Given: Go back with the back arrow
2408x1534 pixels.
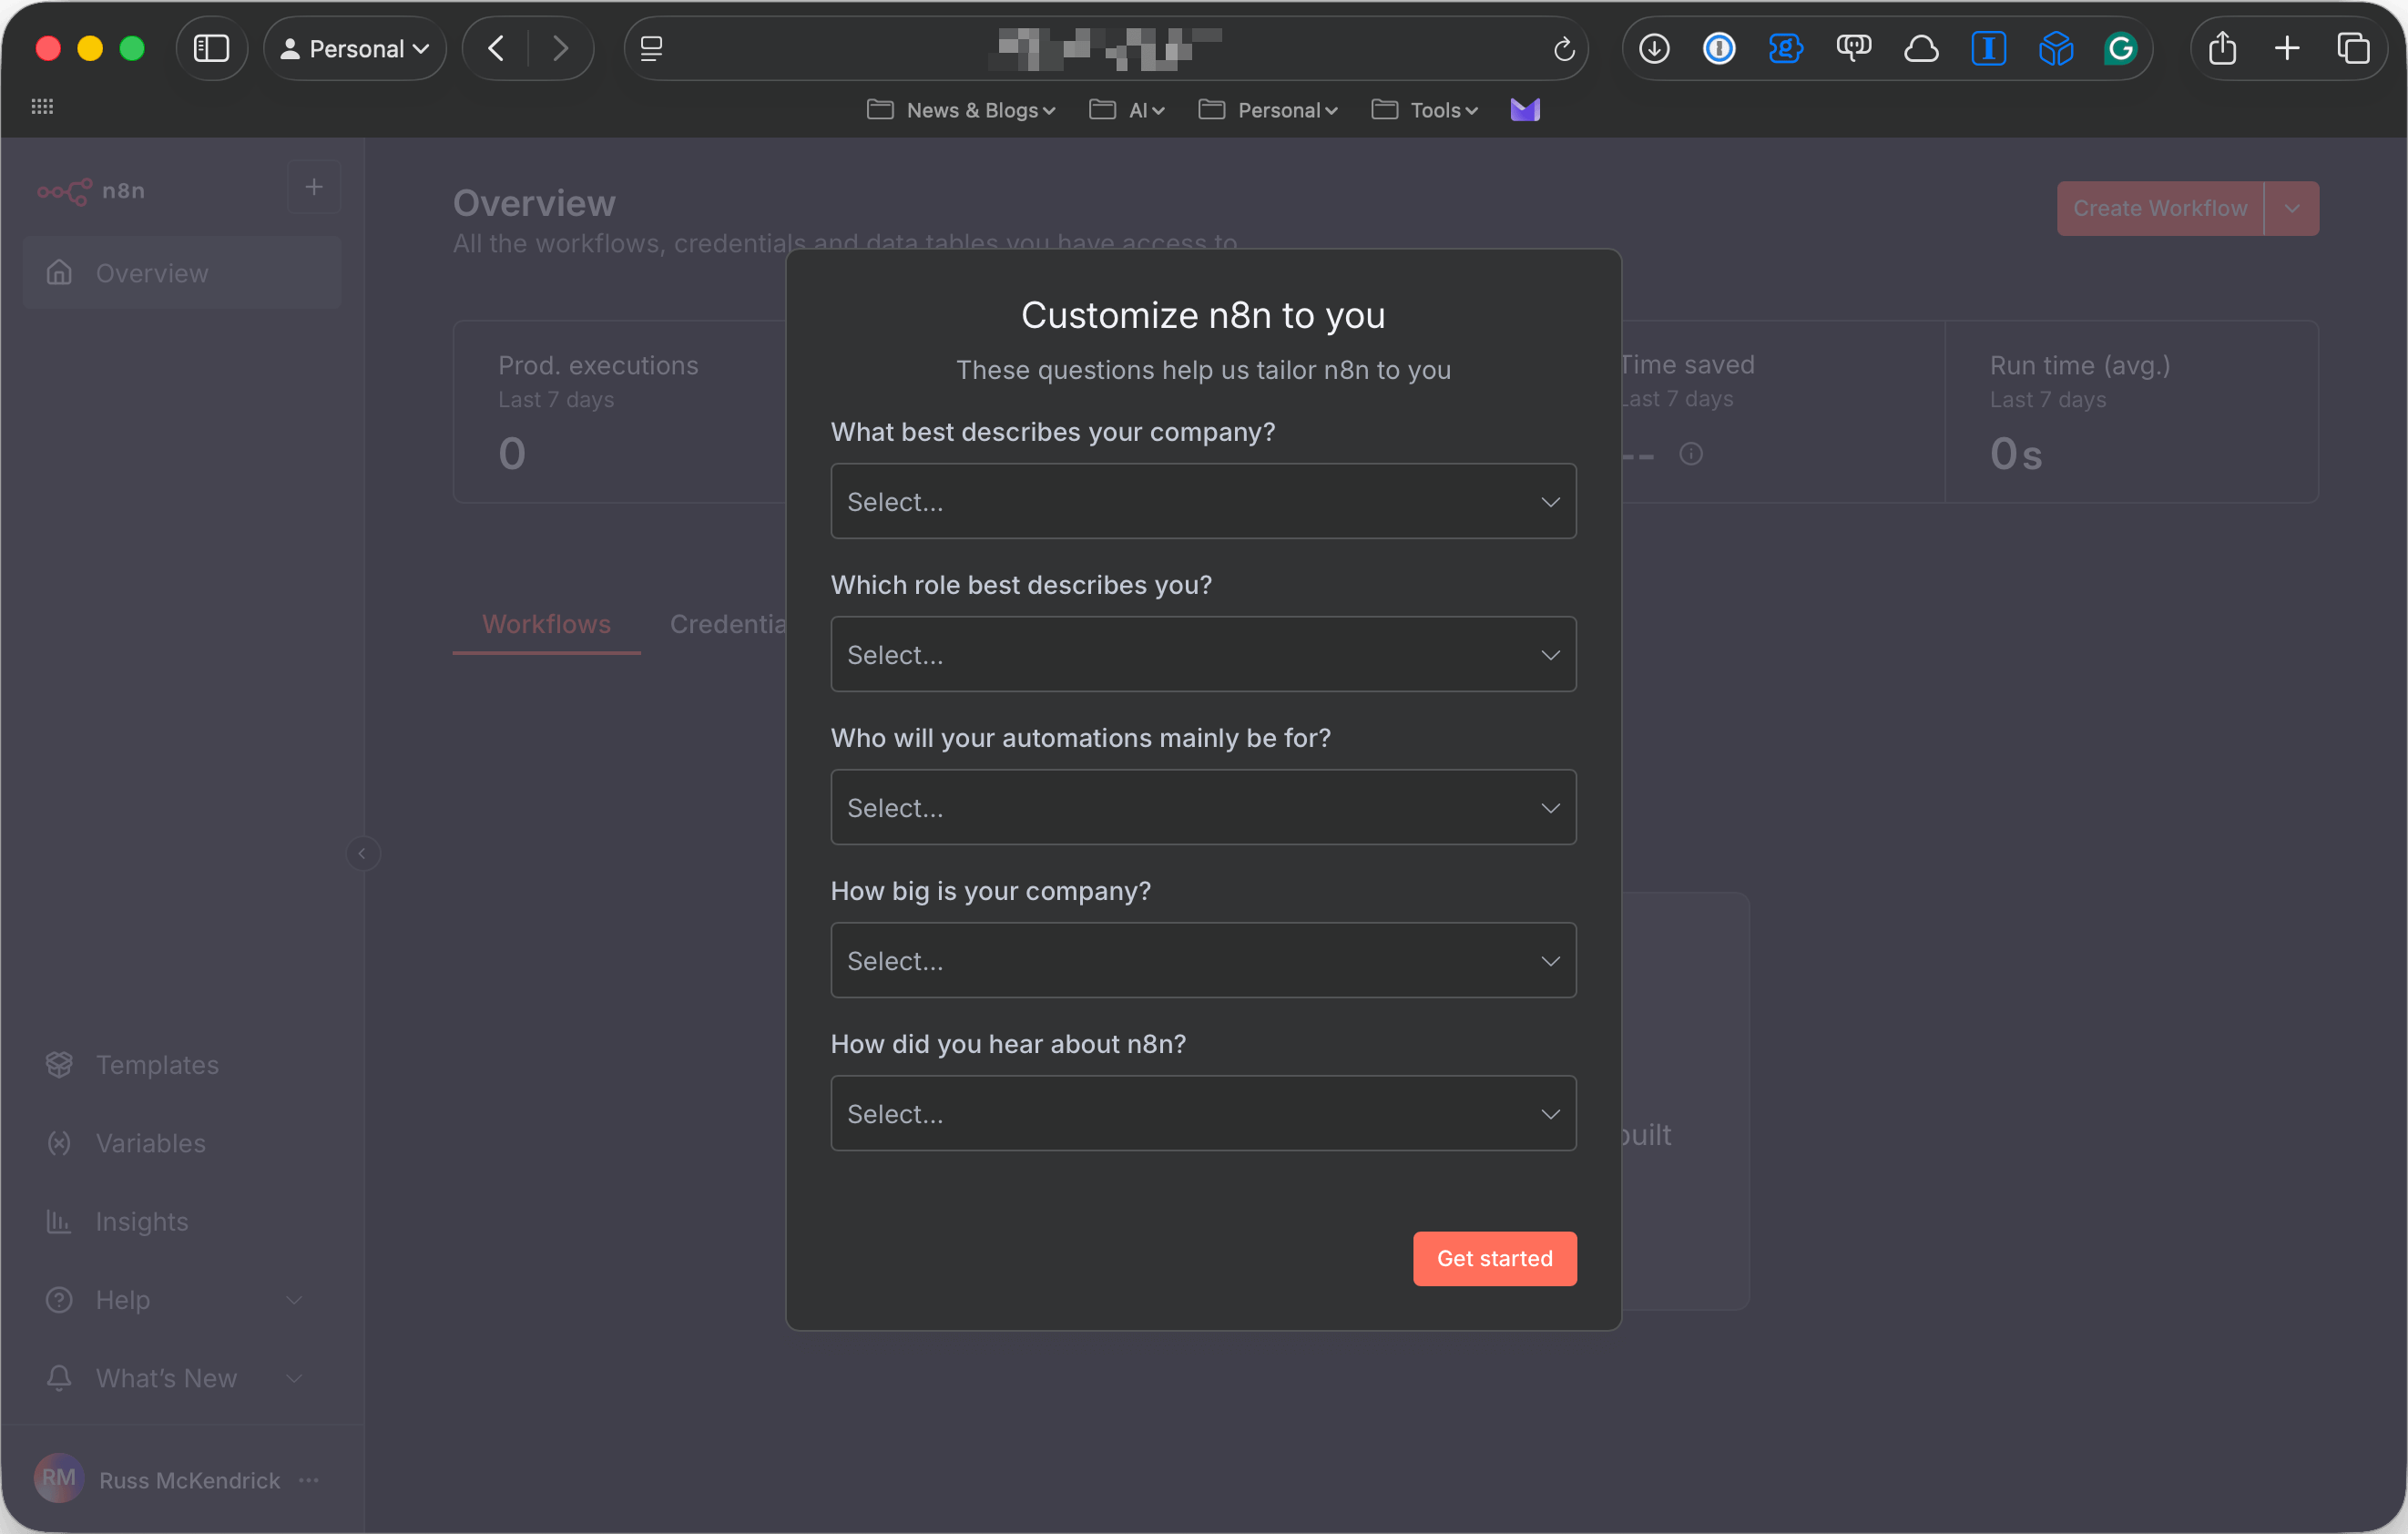Looking at the screenshot, I should click(496, 48).
